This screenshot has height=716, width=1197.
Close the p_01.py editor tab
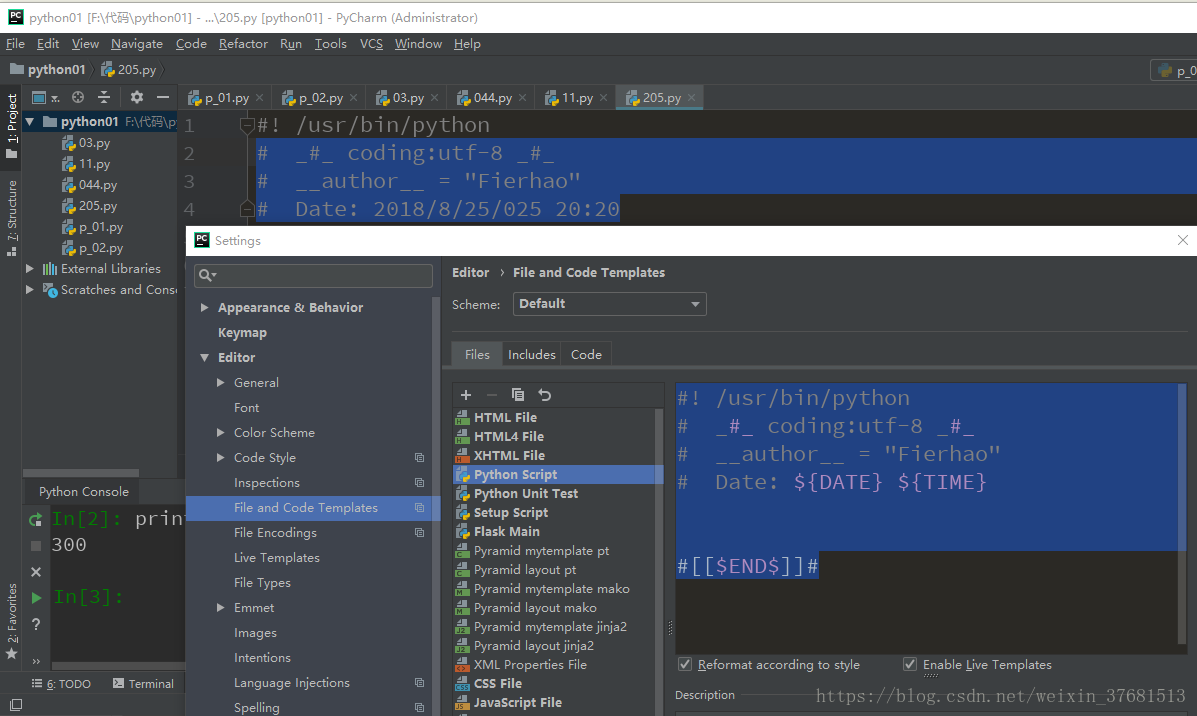click(260, 98)
